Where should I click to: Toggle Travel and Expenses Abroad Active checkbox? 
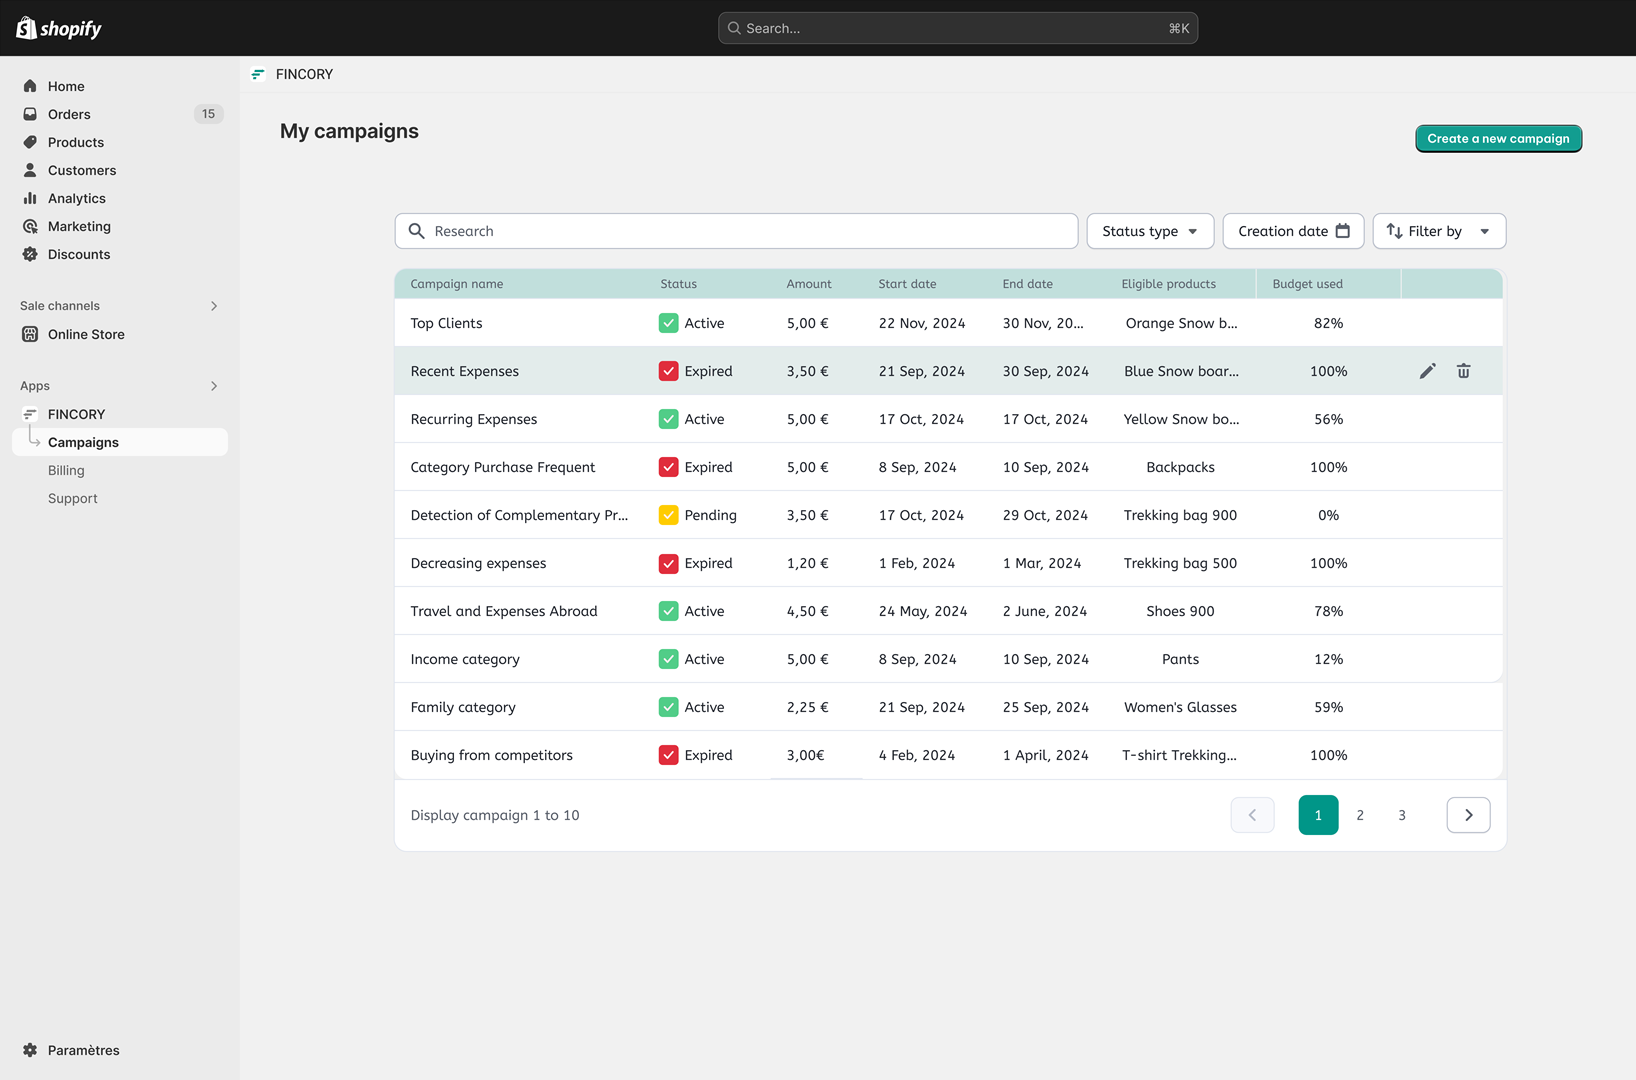[x=669, y=611]
